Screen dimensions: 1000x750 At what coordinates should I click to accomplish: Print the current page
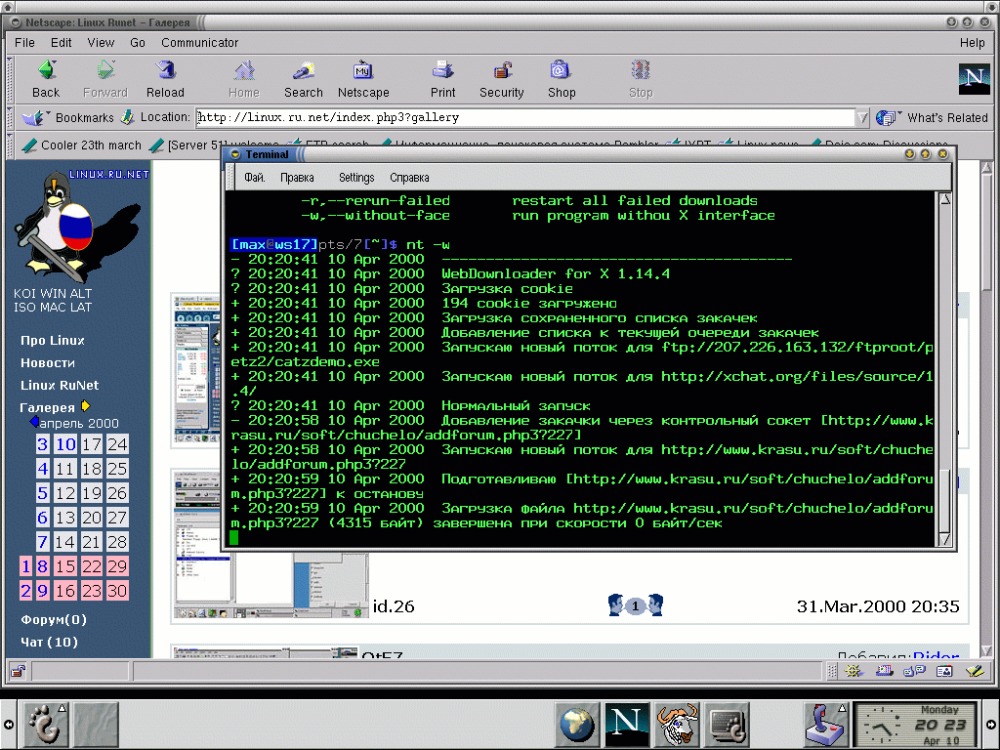443,78
